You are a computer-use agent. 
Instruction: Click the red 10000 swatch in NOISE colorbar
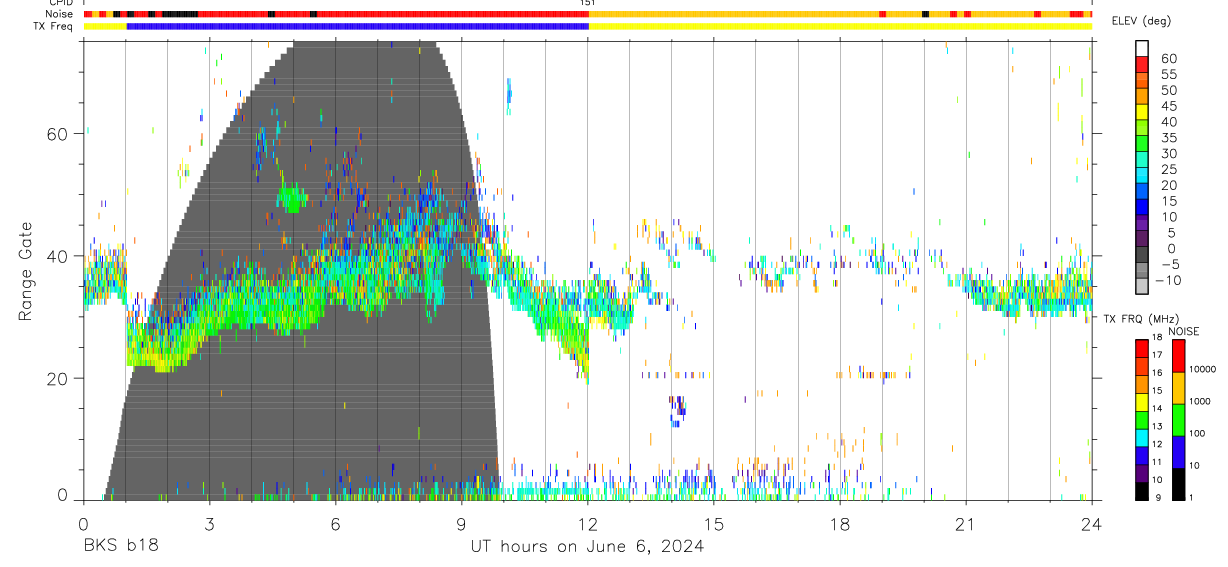pyautogui.click(x=1179, y=356)
